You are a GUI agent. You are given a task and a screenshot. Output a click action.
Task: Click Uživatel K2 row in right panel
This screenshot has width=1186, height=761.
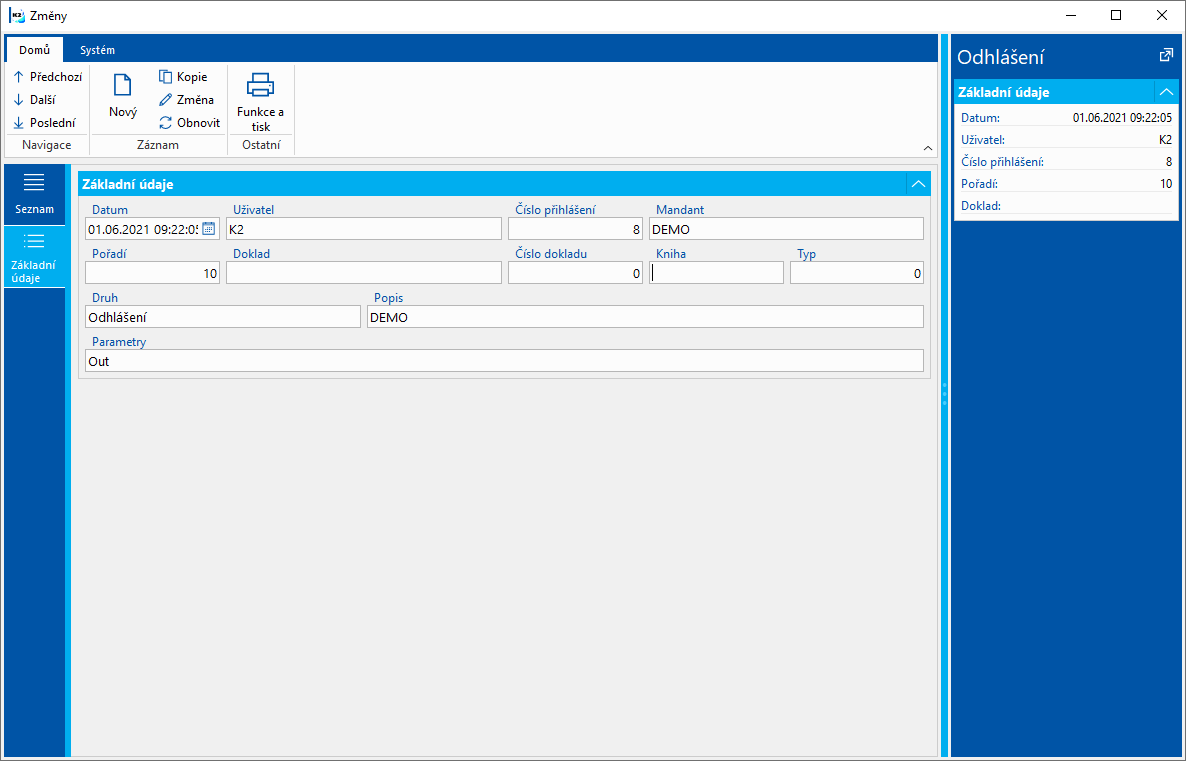click(x=1066, y=140)
